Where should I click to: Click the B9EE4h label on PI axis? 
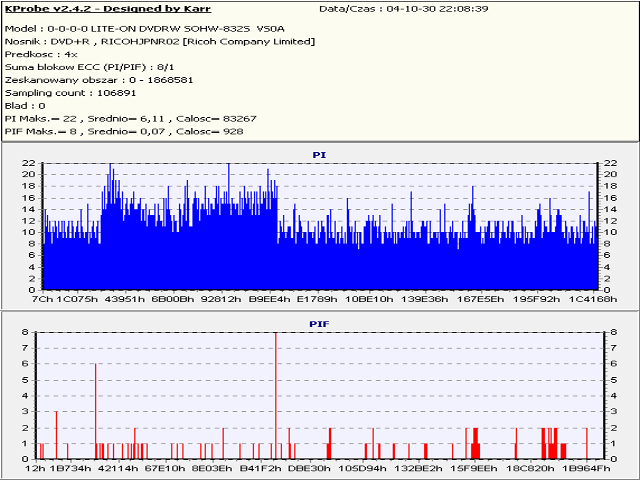click(x=270, y=298)
